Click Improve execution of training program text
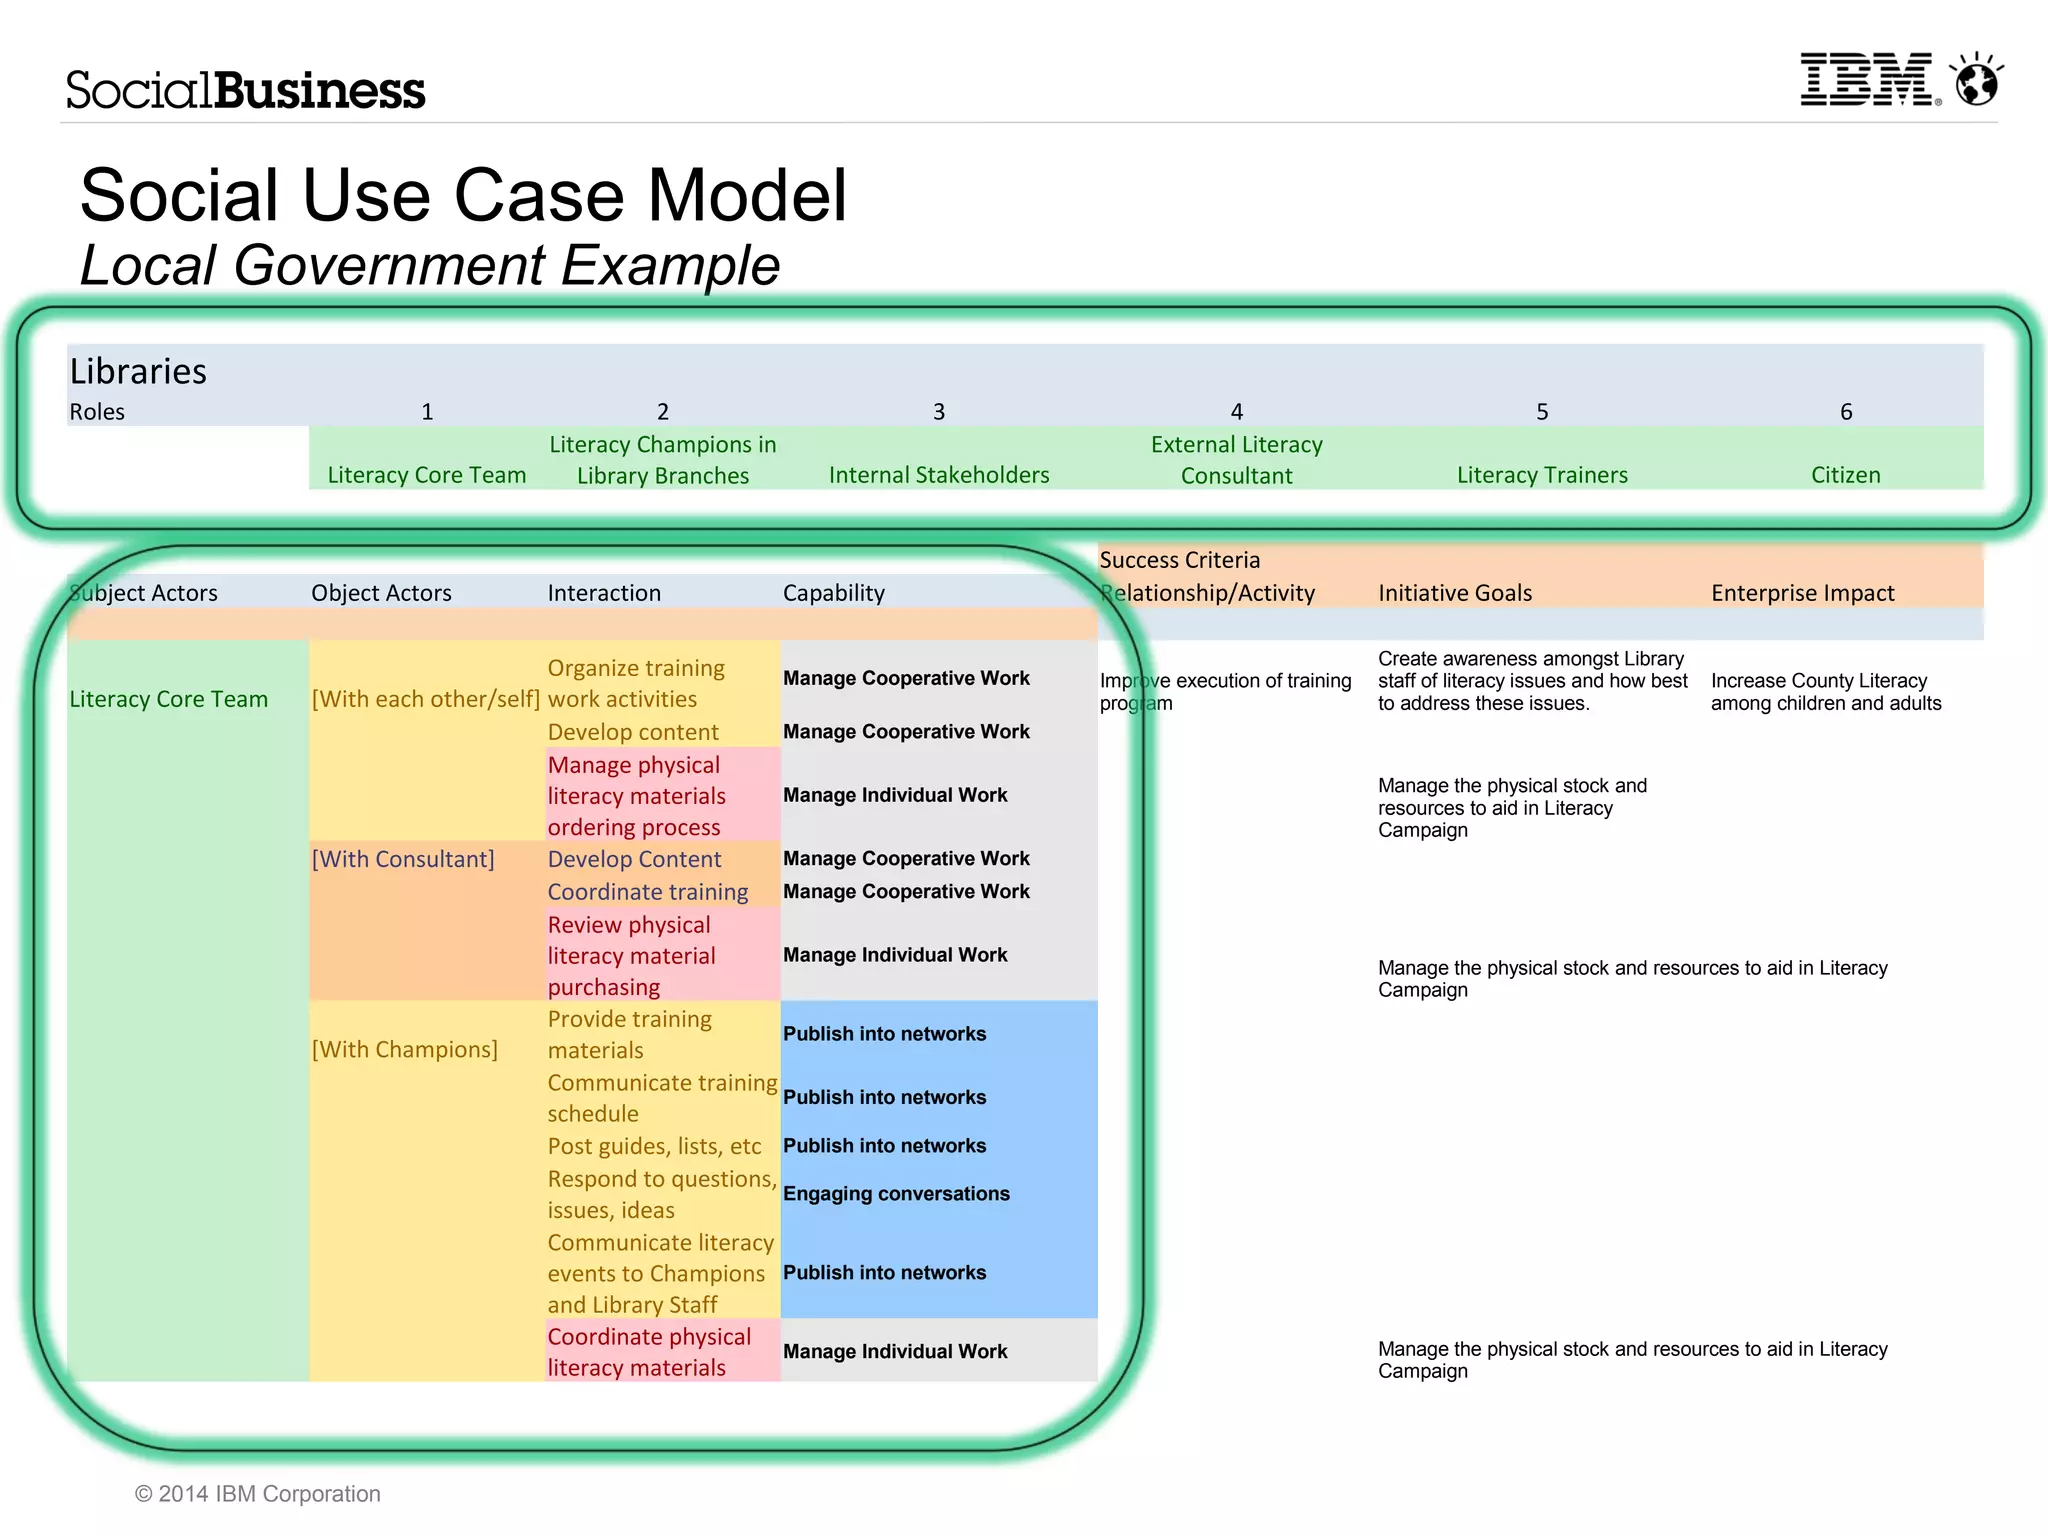This screenshot has height=1536, width=2048. (x=1225, y=691)
